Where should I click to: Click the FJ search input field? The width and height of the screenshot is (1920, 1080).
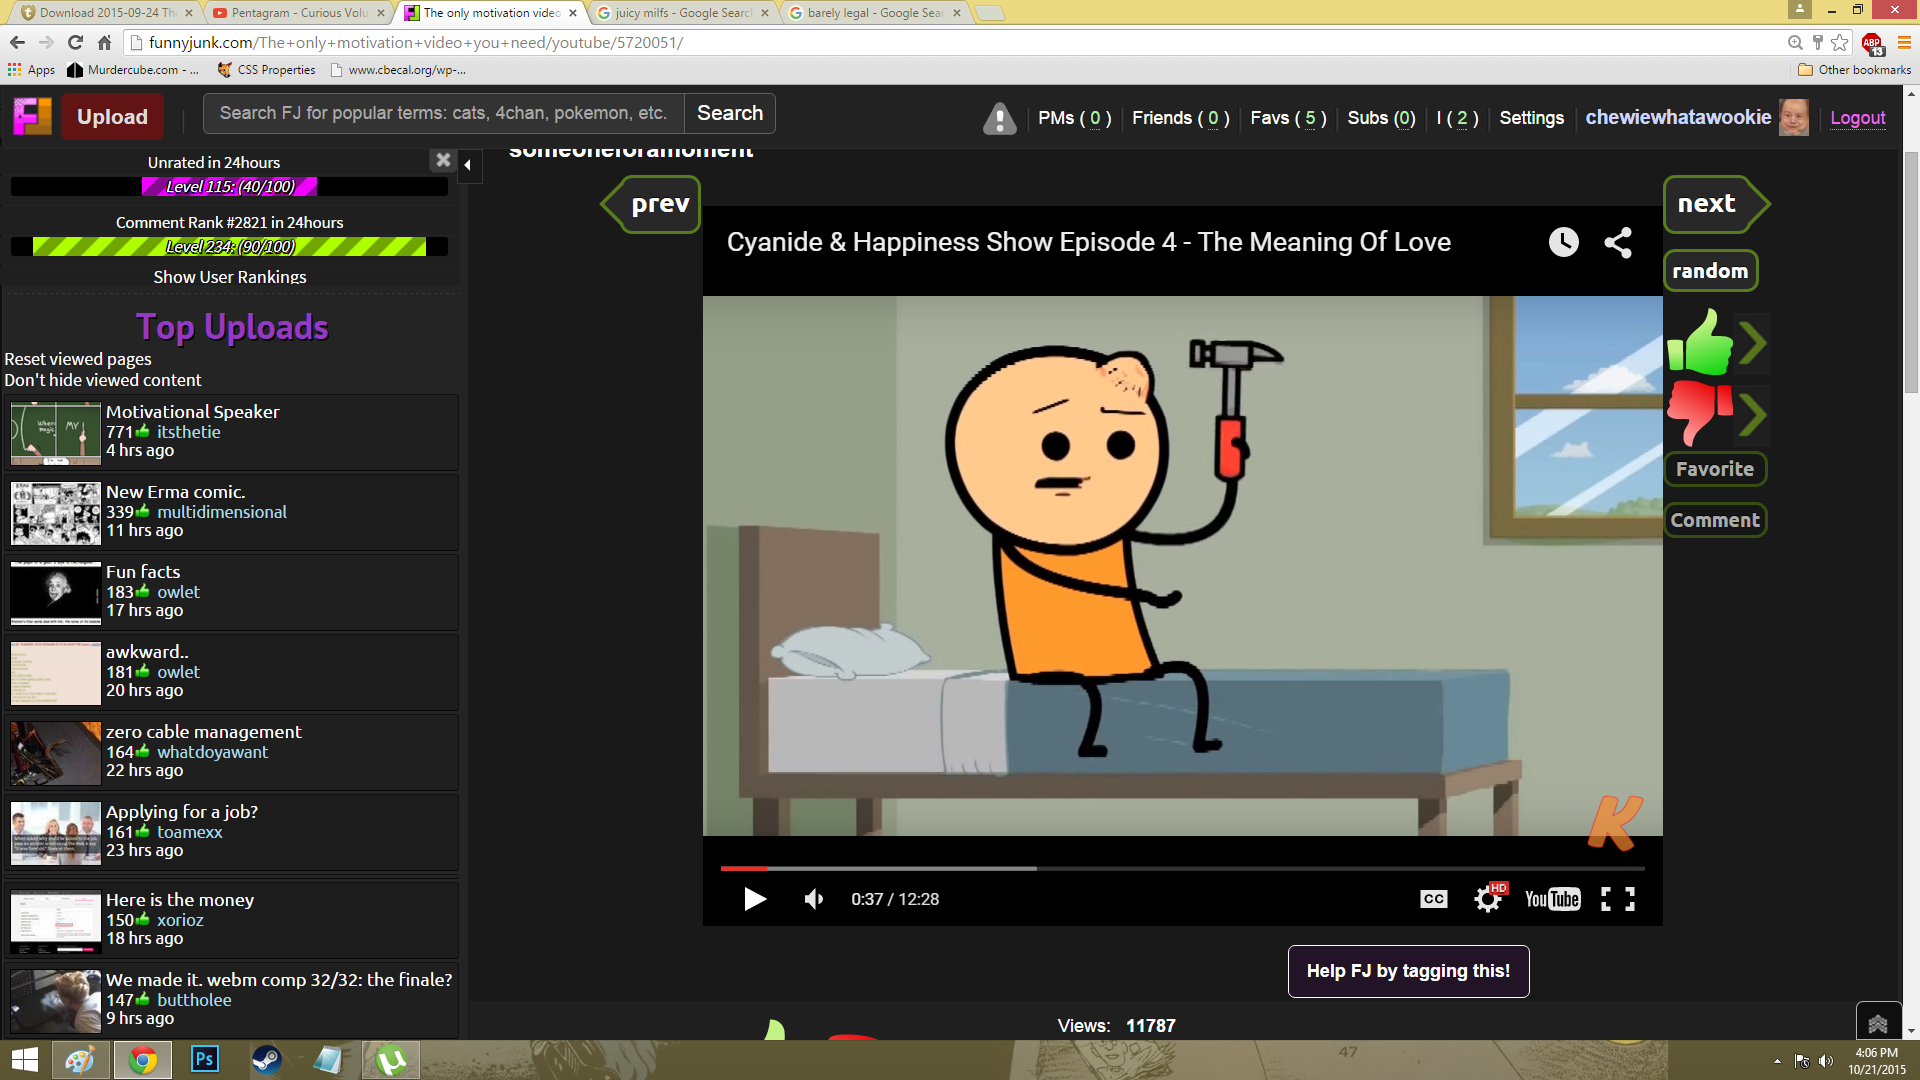[x=443, y=113]
